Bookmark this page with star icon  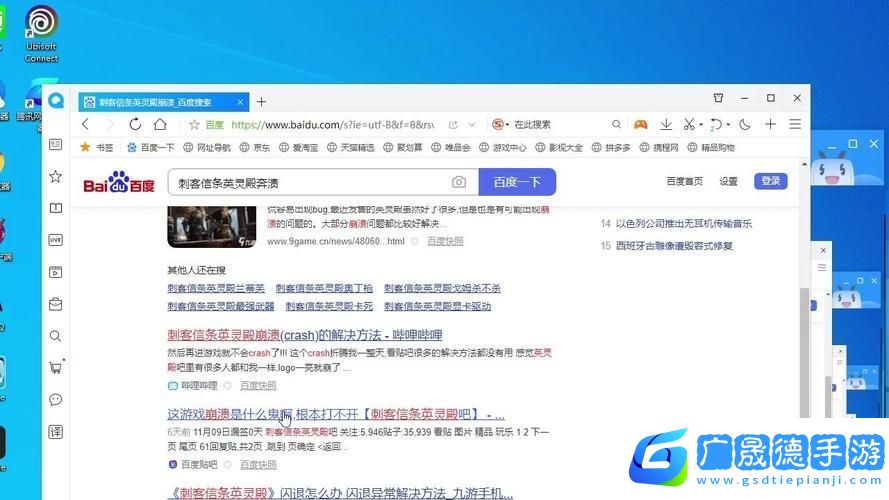click(x=194, y=125)
